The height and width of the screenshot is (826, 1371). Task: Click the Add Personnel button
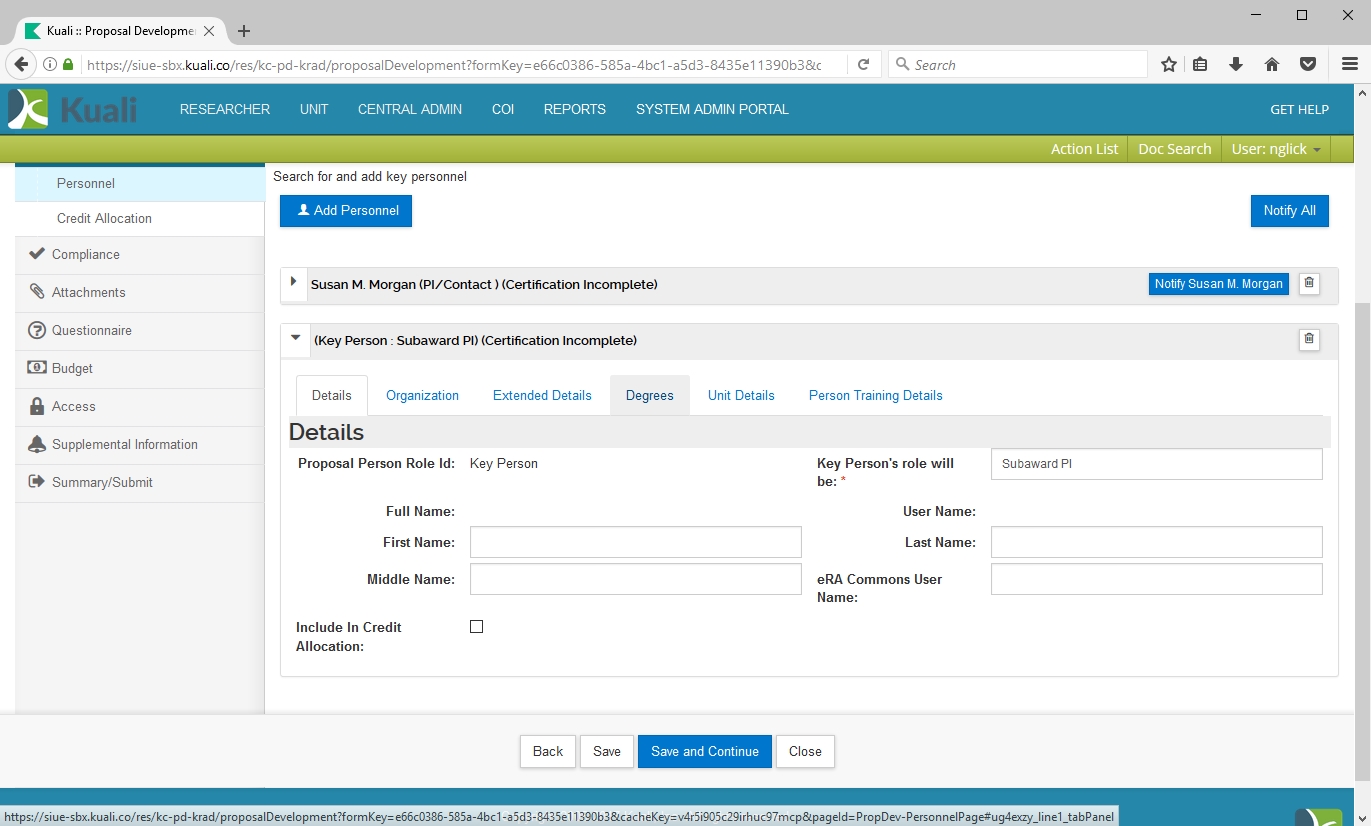(x=346, y=211)
